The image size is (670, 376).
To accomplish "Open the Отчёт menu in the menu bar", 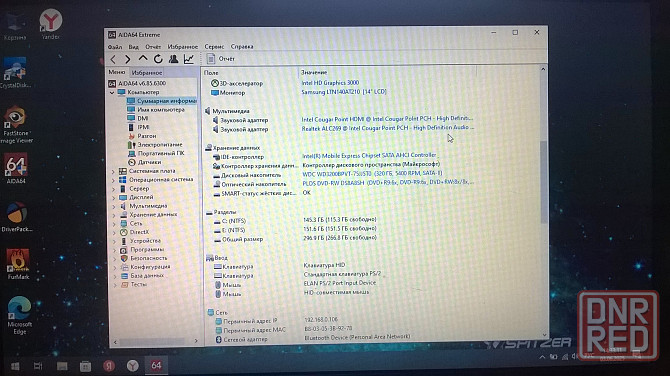I will 153,47.
